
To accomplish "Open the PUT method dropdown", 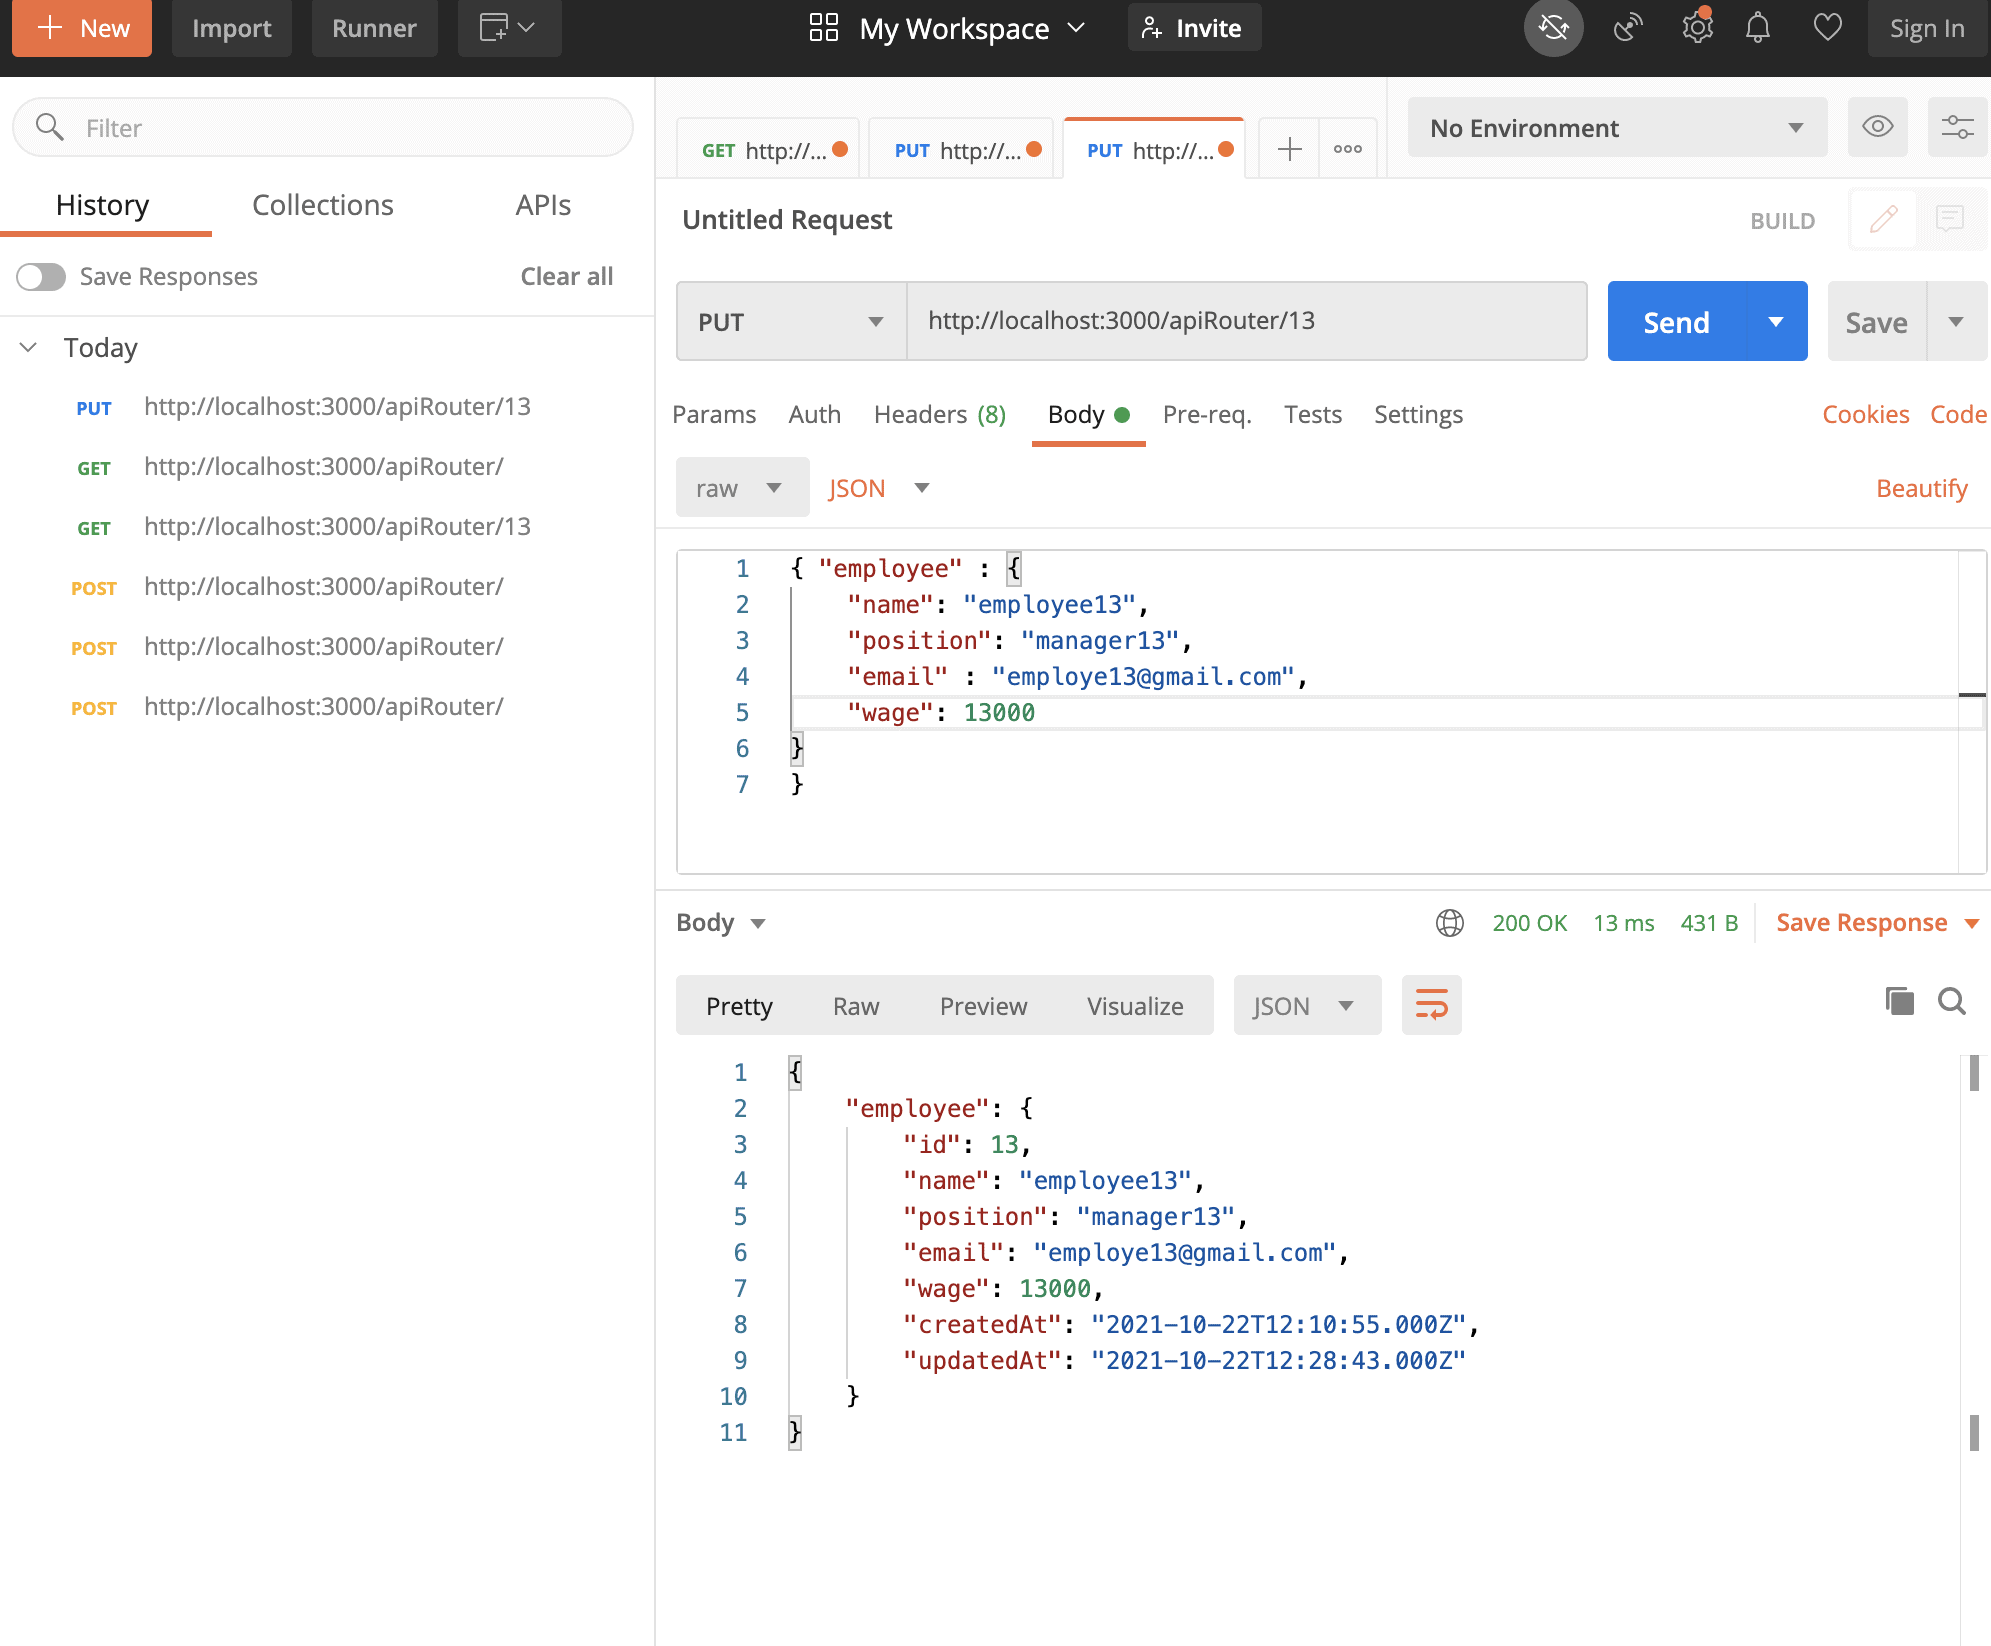I will click(x=790, y=321).
